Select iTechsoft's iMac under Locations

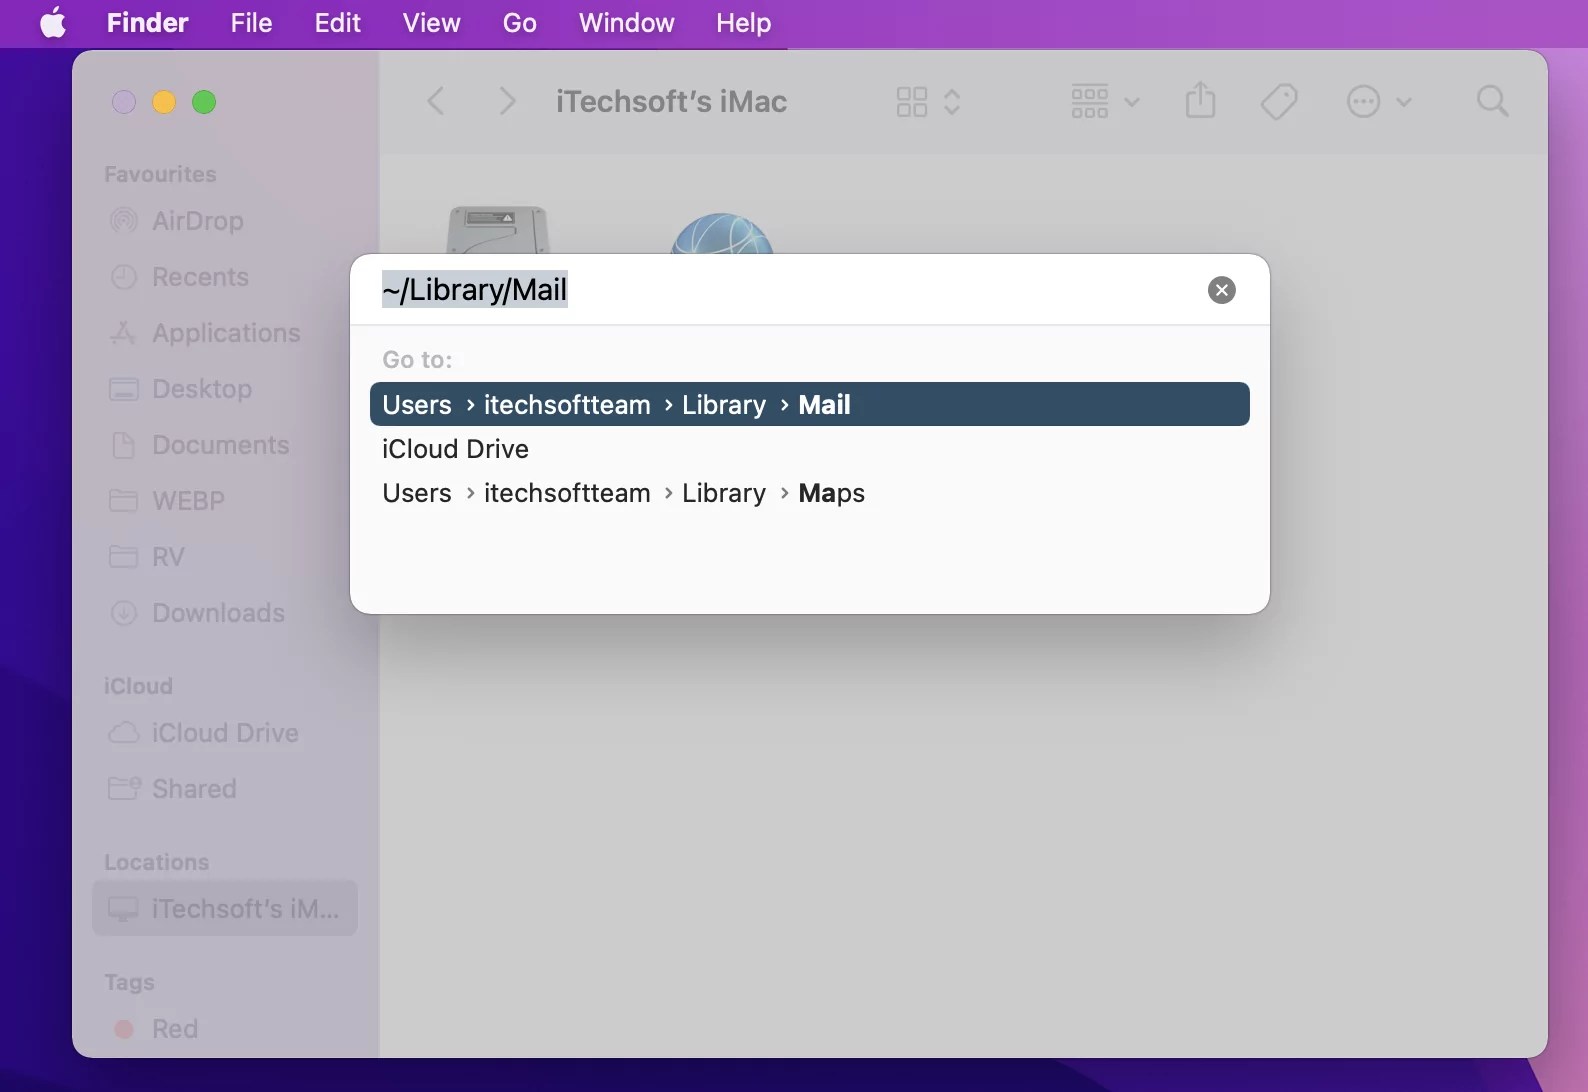pos(224,908)
